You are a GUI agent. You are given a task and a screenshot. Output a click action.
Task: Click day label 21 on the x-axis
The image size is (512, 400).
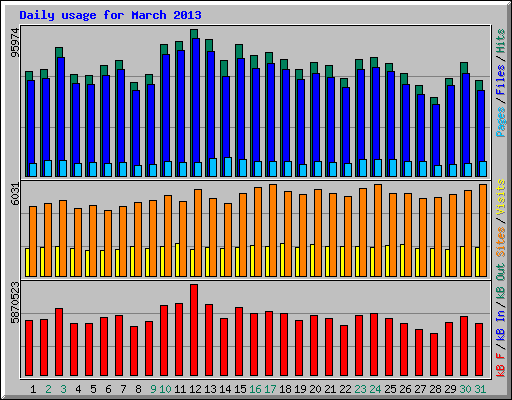330,389
